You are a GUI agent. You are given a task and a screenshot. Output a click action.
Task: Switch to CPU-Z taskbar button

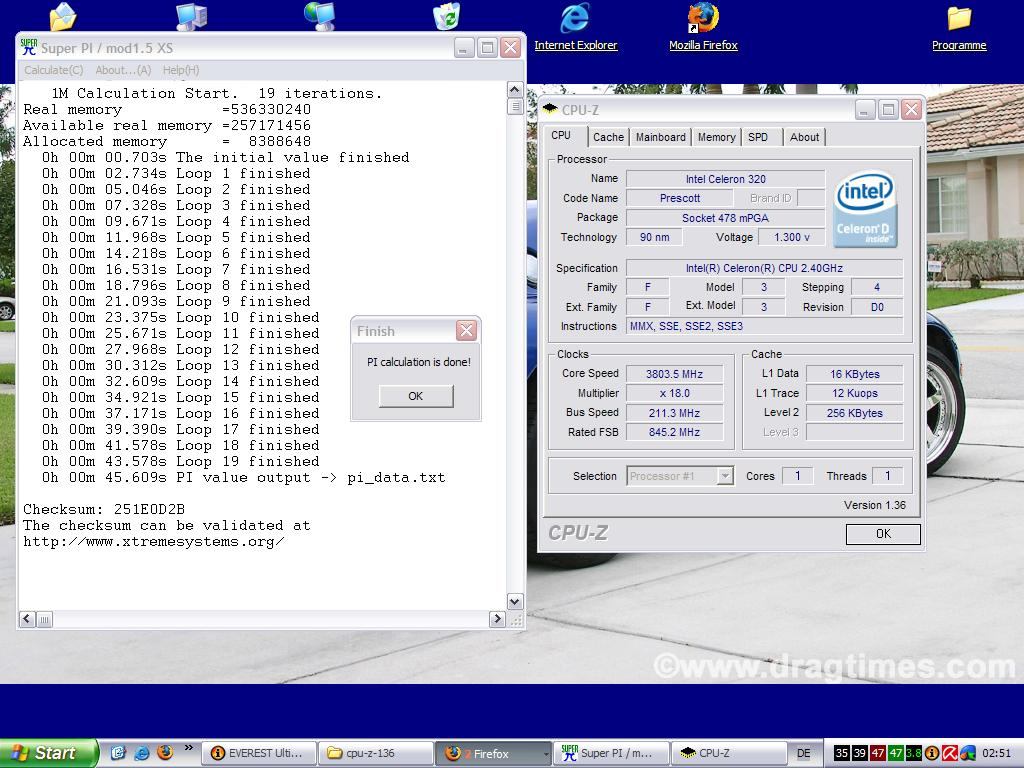(x=729, y=753)
